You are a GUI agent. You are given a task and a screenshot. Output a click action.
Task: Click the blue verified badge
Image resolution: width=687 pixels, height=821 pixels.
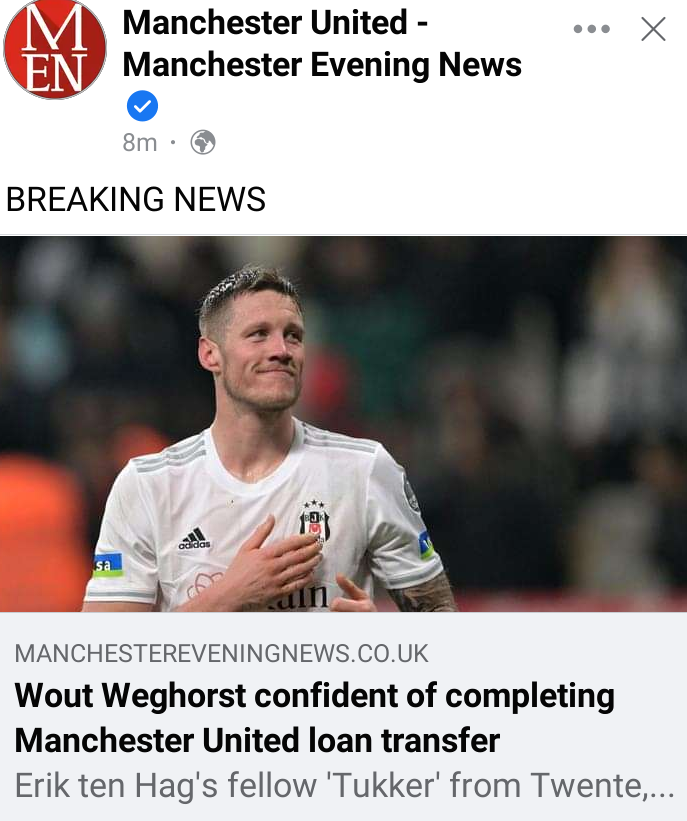tap(142, 106)
